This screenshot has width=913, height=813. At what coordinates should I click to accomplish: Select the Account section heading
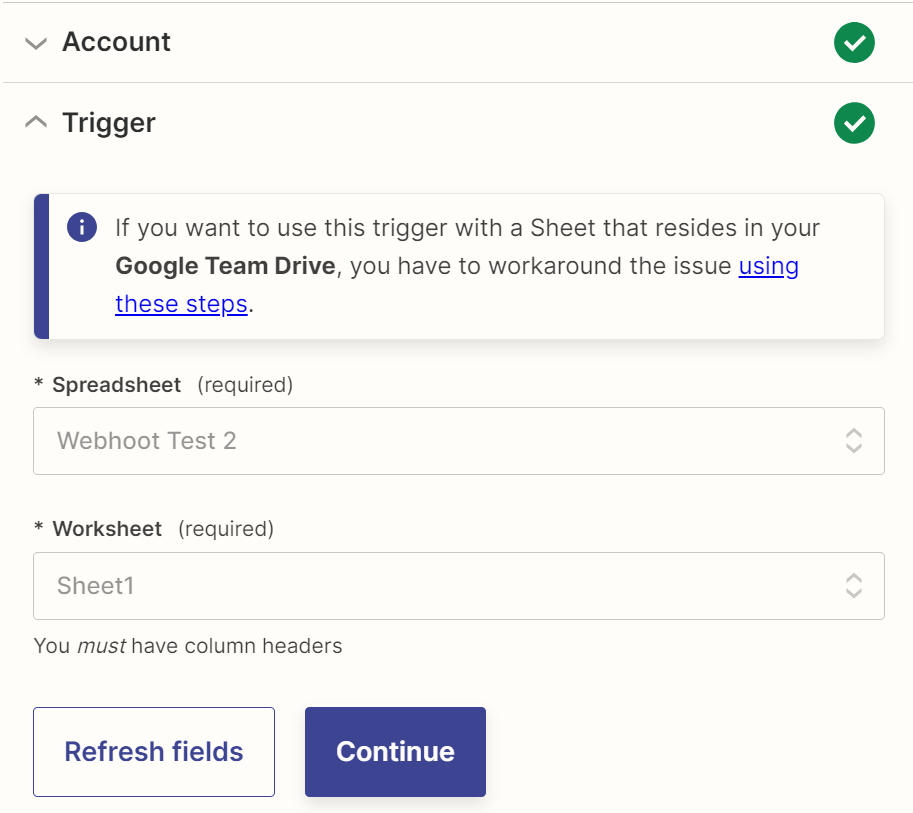(116, 42)
